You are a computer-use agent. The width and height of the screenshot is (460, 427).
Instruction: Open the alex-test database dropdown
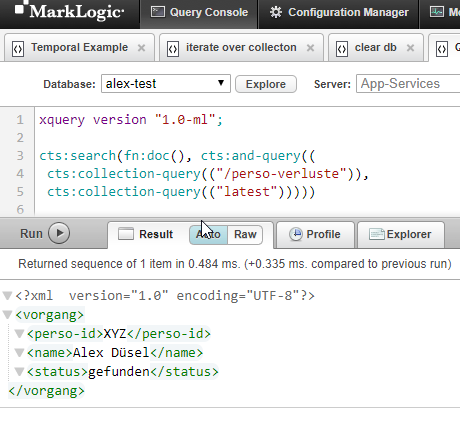166,83
